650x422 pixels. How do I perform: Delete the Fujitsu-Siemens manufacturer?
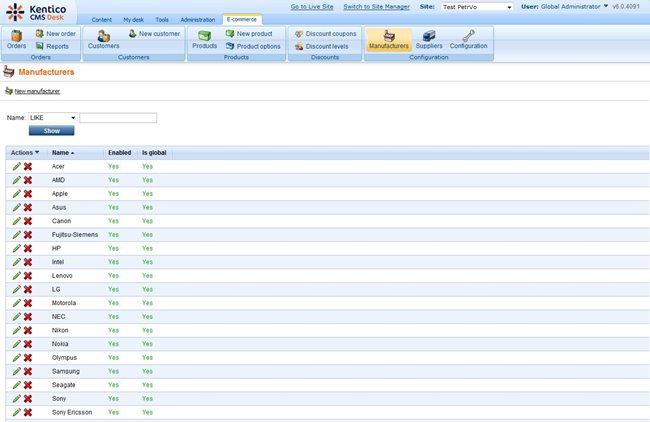point(28,235)
